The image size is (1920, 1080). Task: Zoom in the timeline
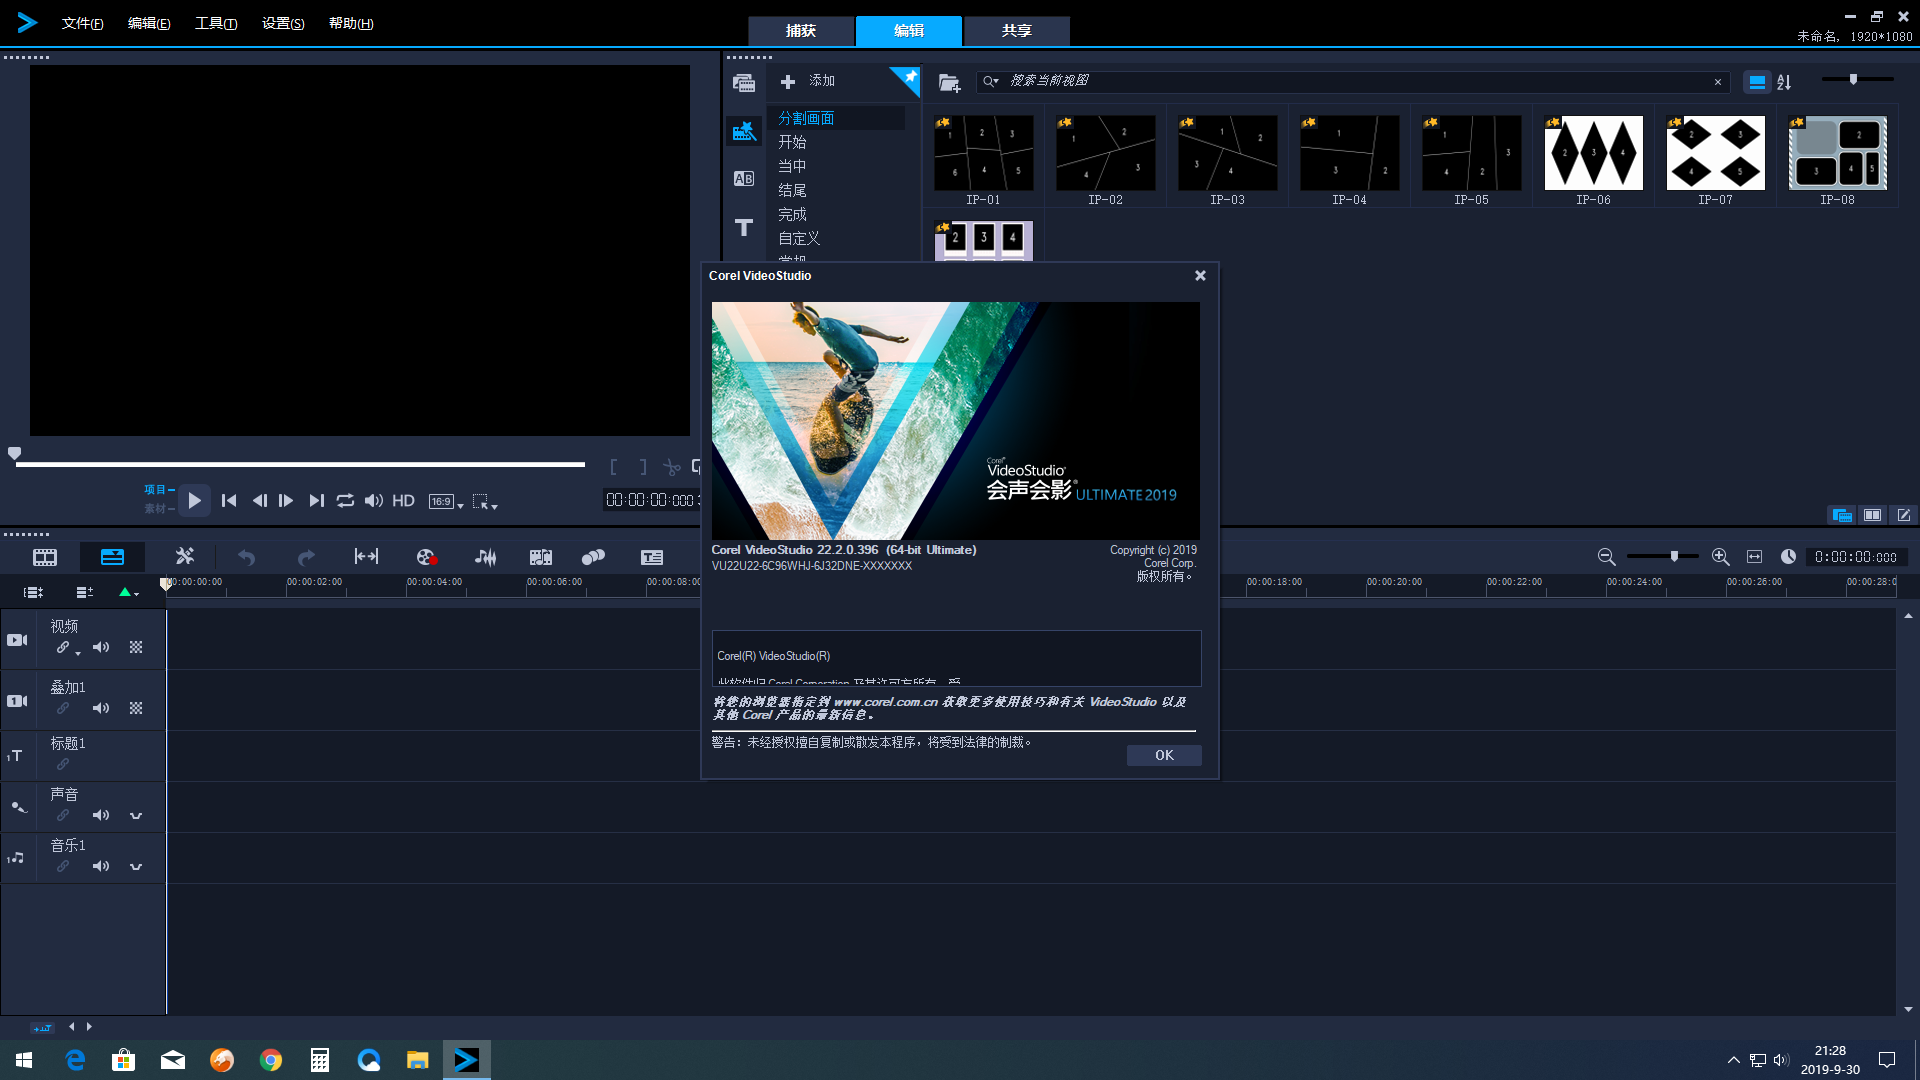[x=1720, y=557]
